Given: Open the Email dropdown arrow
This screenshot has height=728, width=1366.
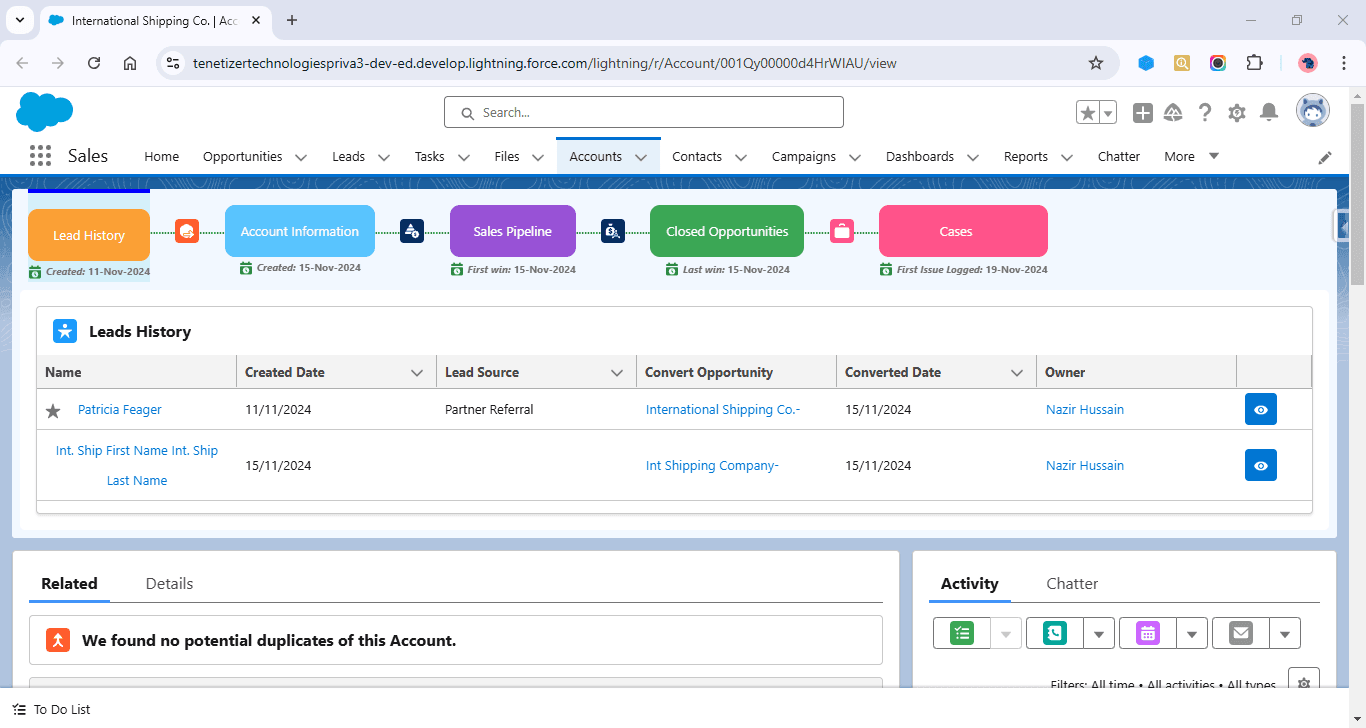Looking at the screenshot, I should click(x=1285, y=633).
